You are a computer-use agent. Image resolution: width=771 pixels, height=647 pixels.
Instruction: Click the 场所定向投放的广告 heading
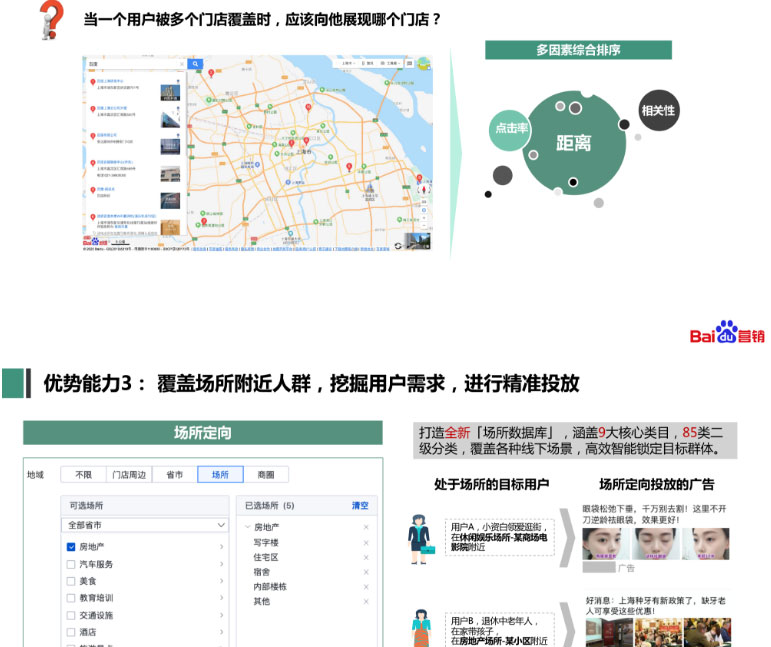tap(656, 485)
